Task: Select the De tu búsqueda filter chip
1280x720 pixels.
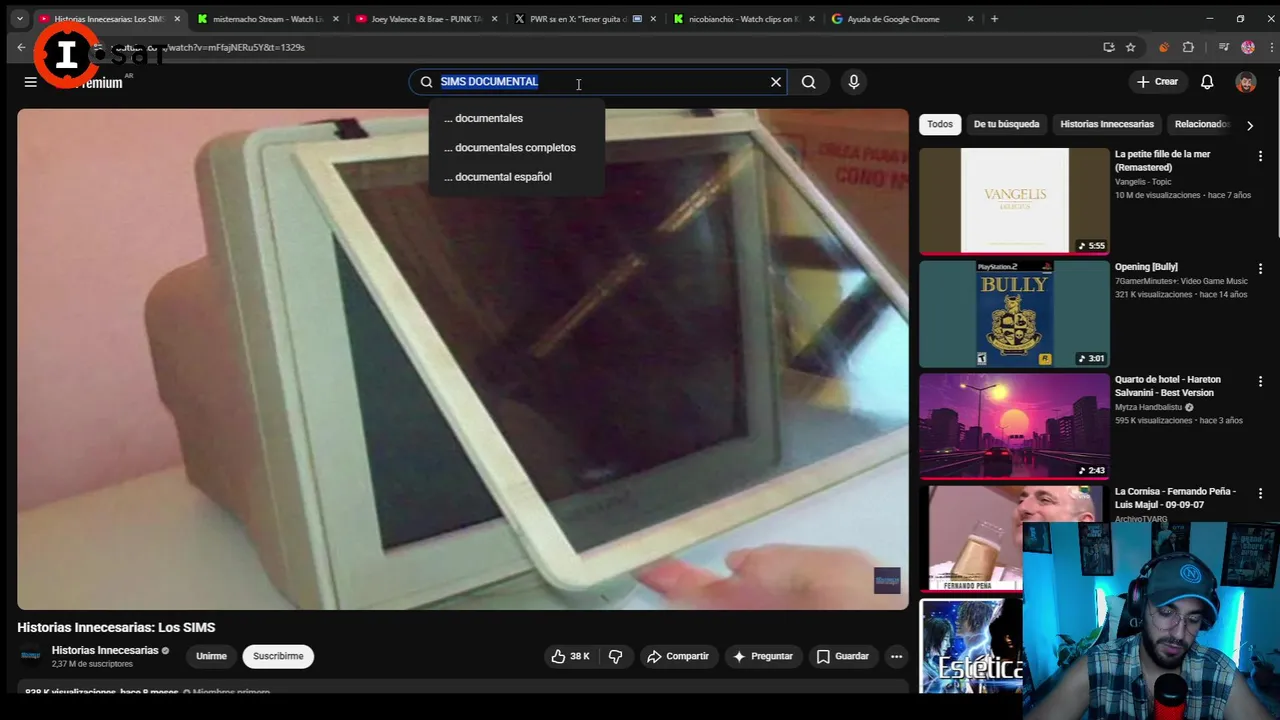Action: [1006, 124]
